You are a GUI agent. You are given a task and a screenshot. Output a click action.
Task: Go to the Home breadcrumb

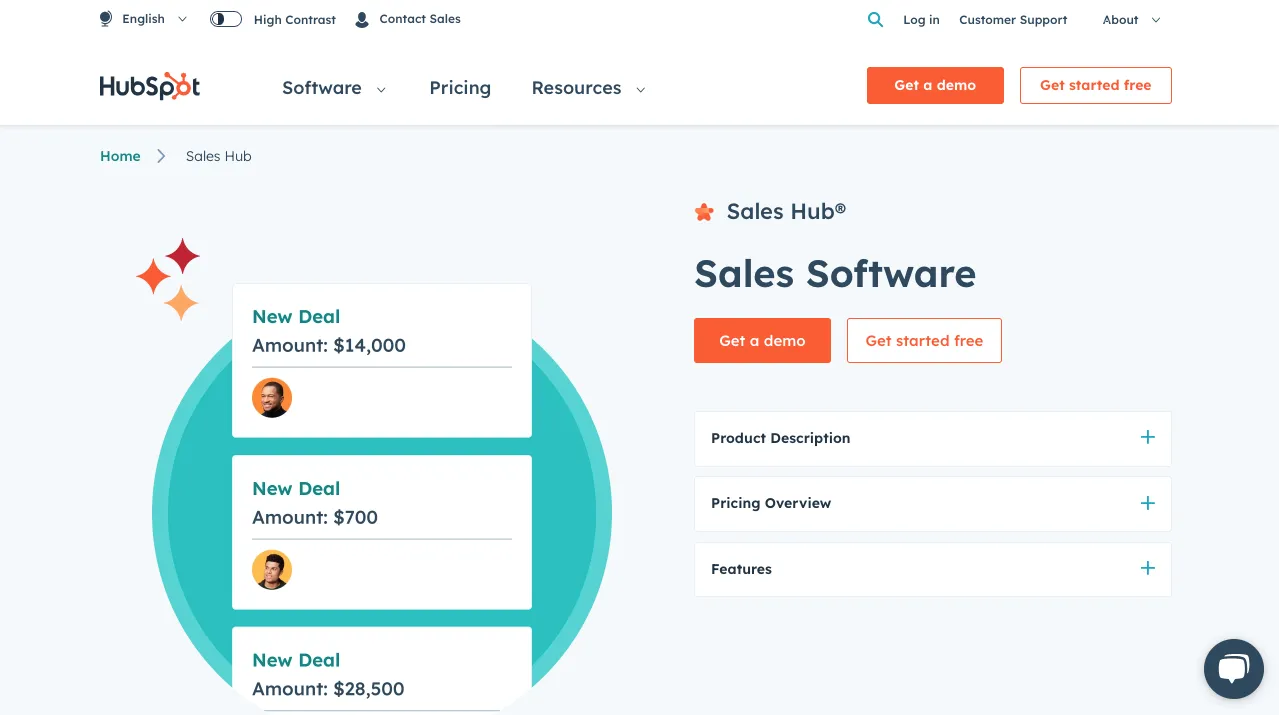pos(120,156)
